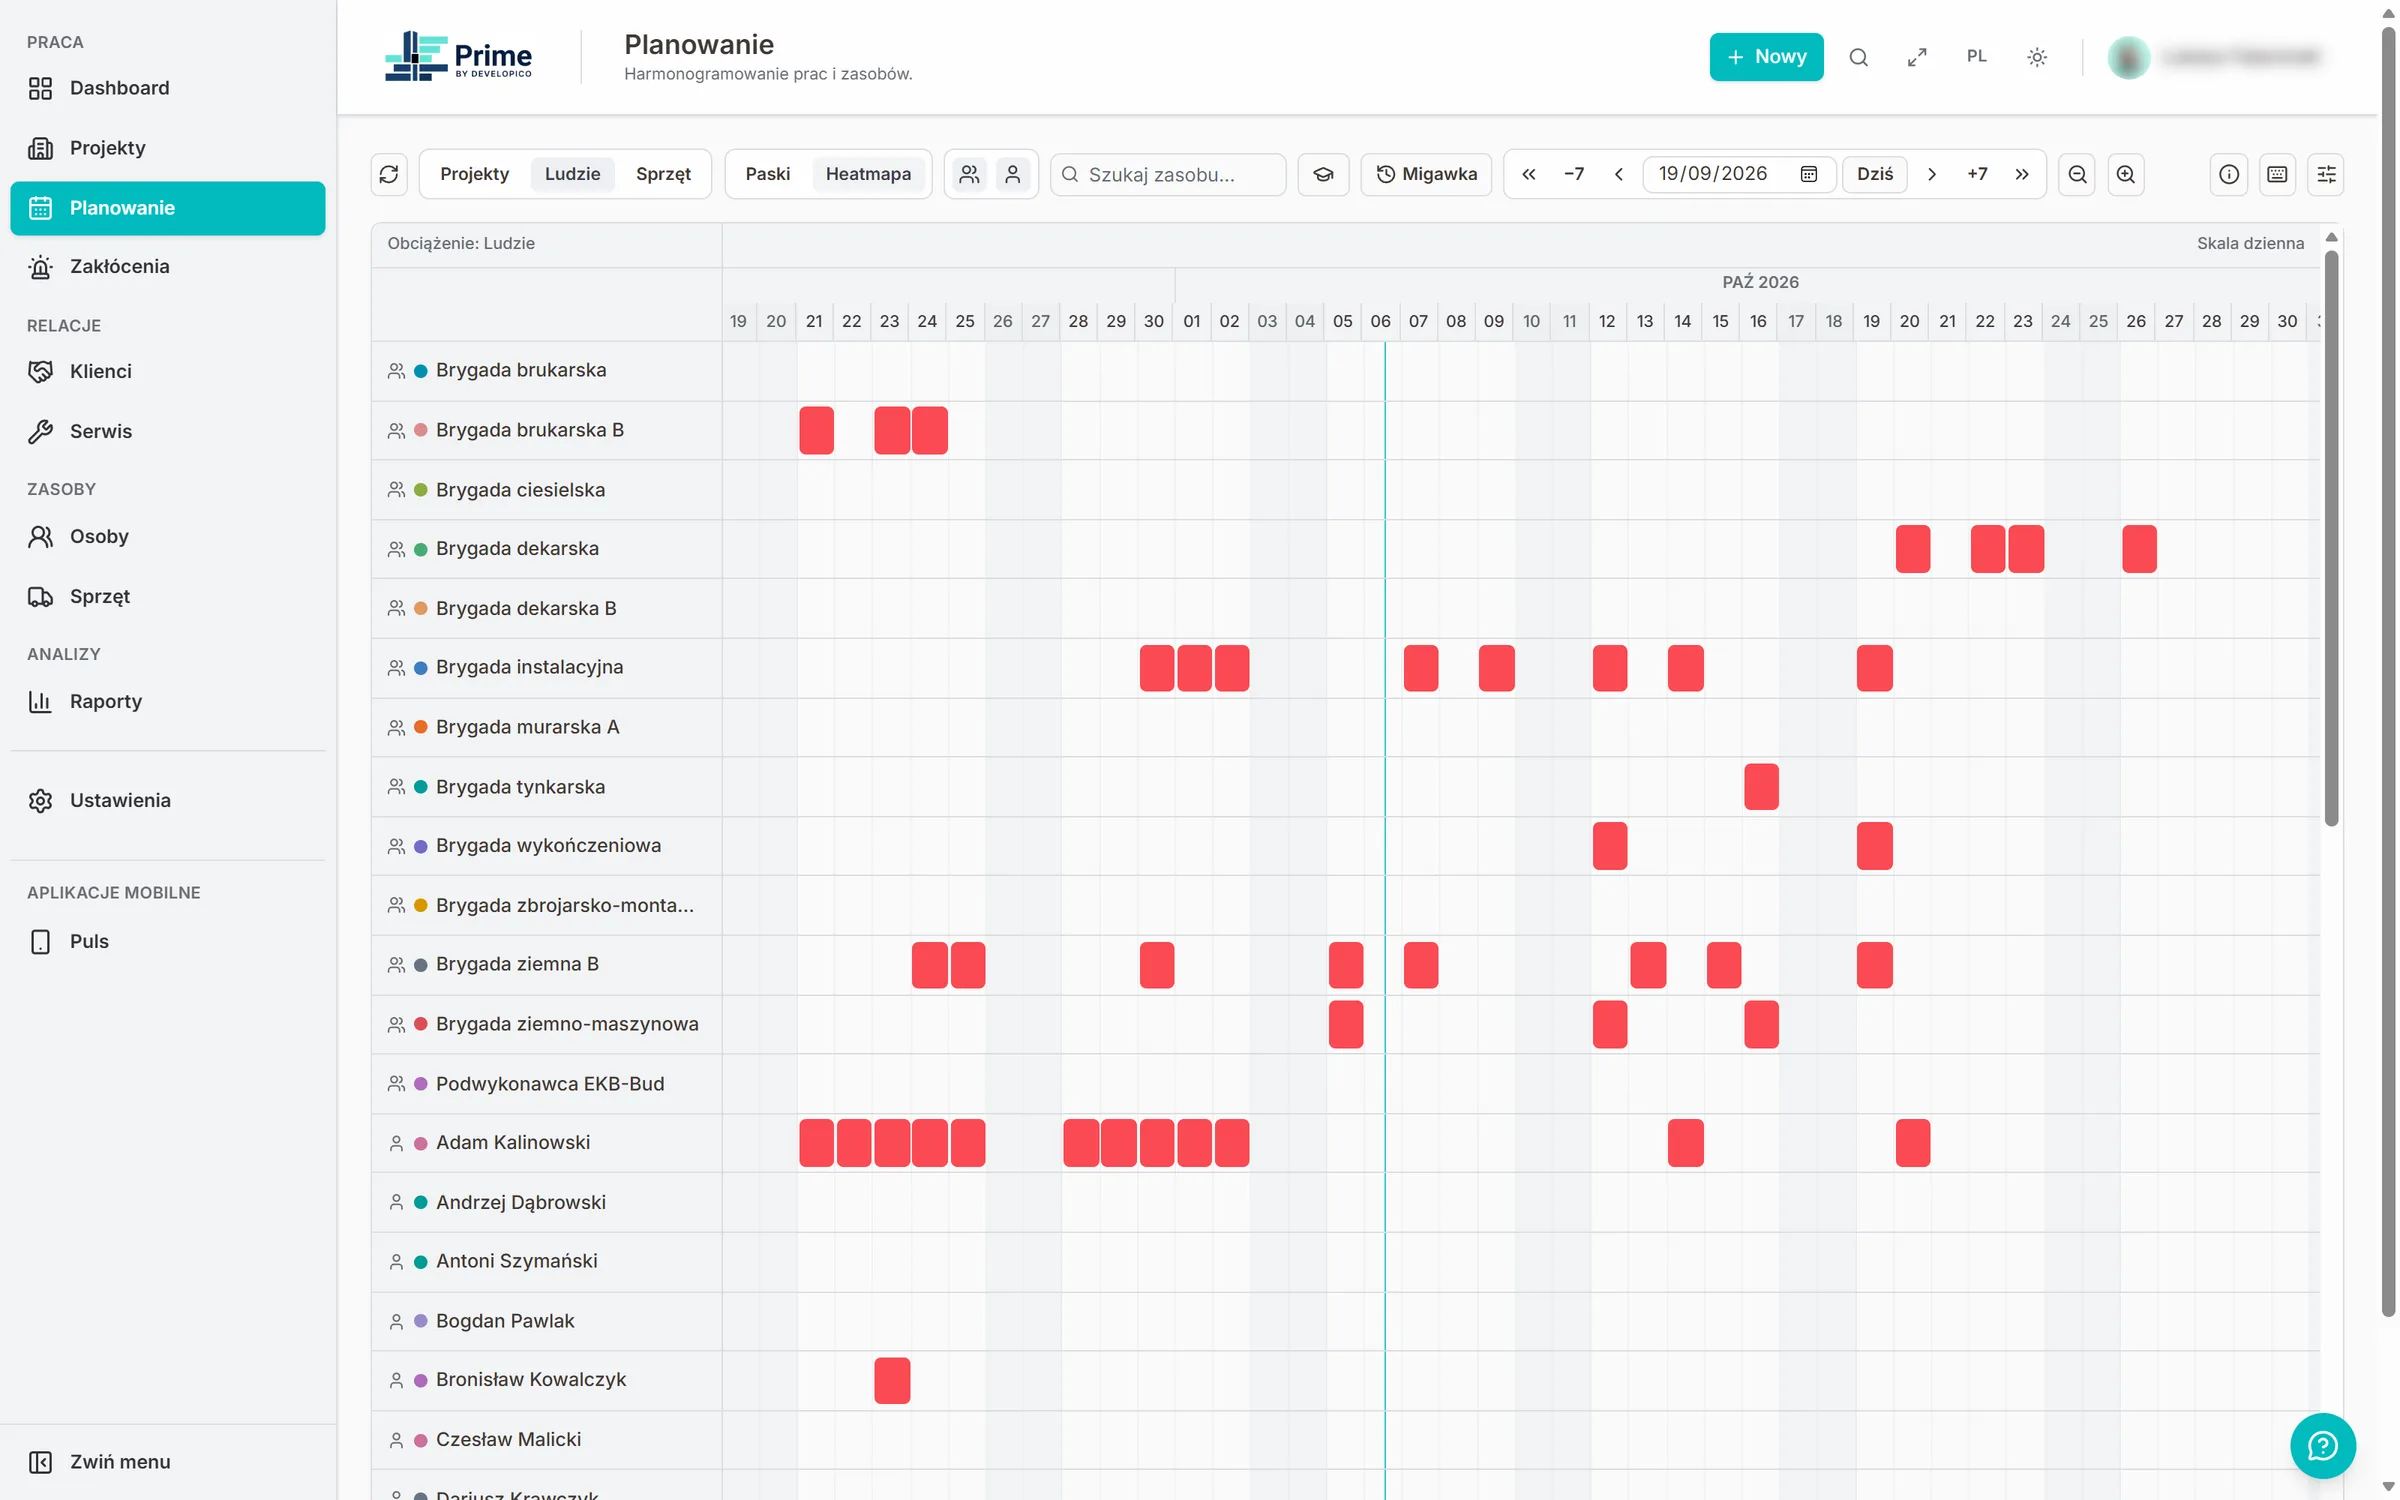The image size is (2400, 1500).
Task: Open view settings sliders icon
Action: tap(2327, 174)
